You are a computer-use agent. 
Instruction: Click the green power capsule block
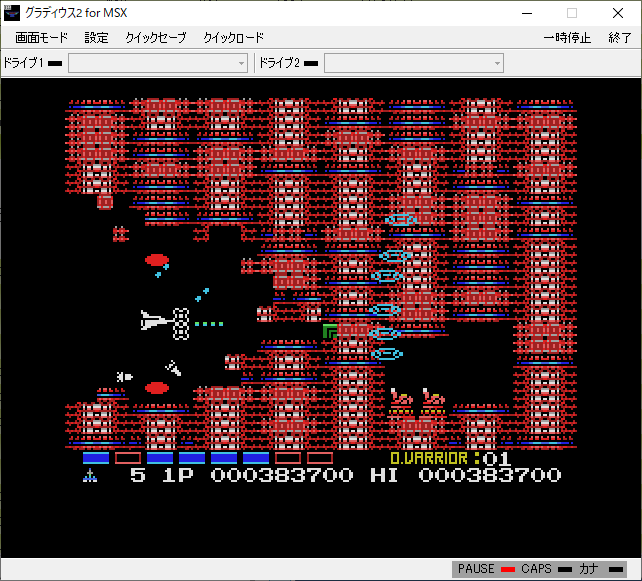[330, 331]
